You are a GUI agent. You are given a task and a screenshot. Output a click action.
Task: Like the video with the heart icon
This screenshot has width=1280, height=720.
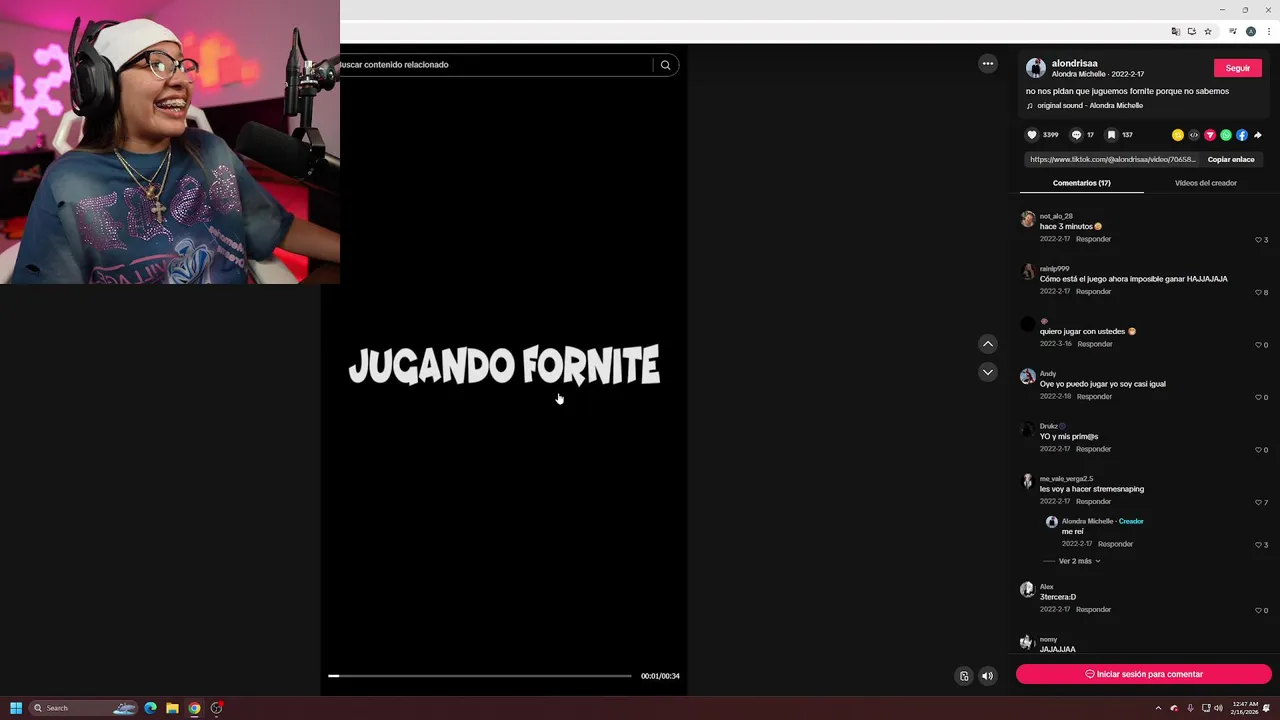[x=1032, y=135]
